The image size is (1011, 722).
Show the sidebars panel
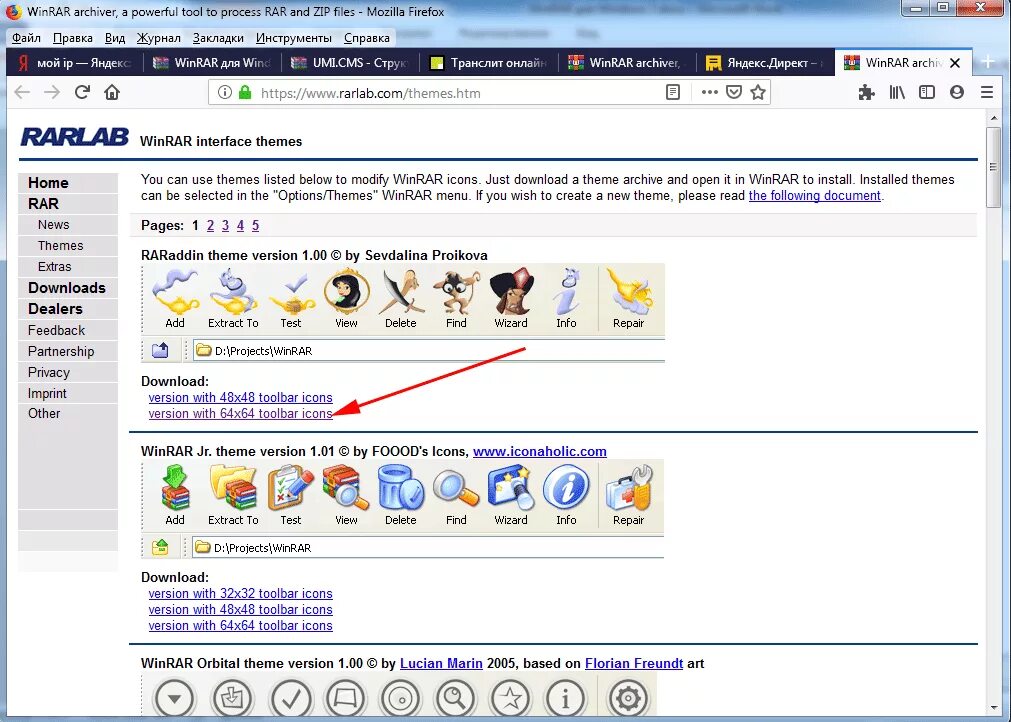coord(927,92)
